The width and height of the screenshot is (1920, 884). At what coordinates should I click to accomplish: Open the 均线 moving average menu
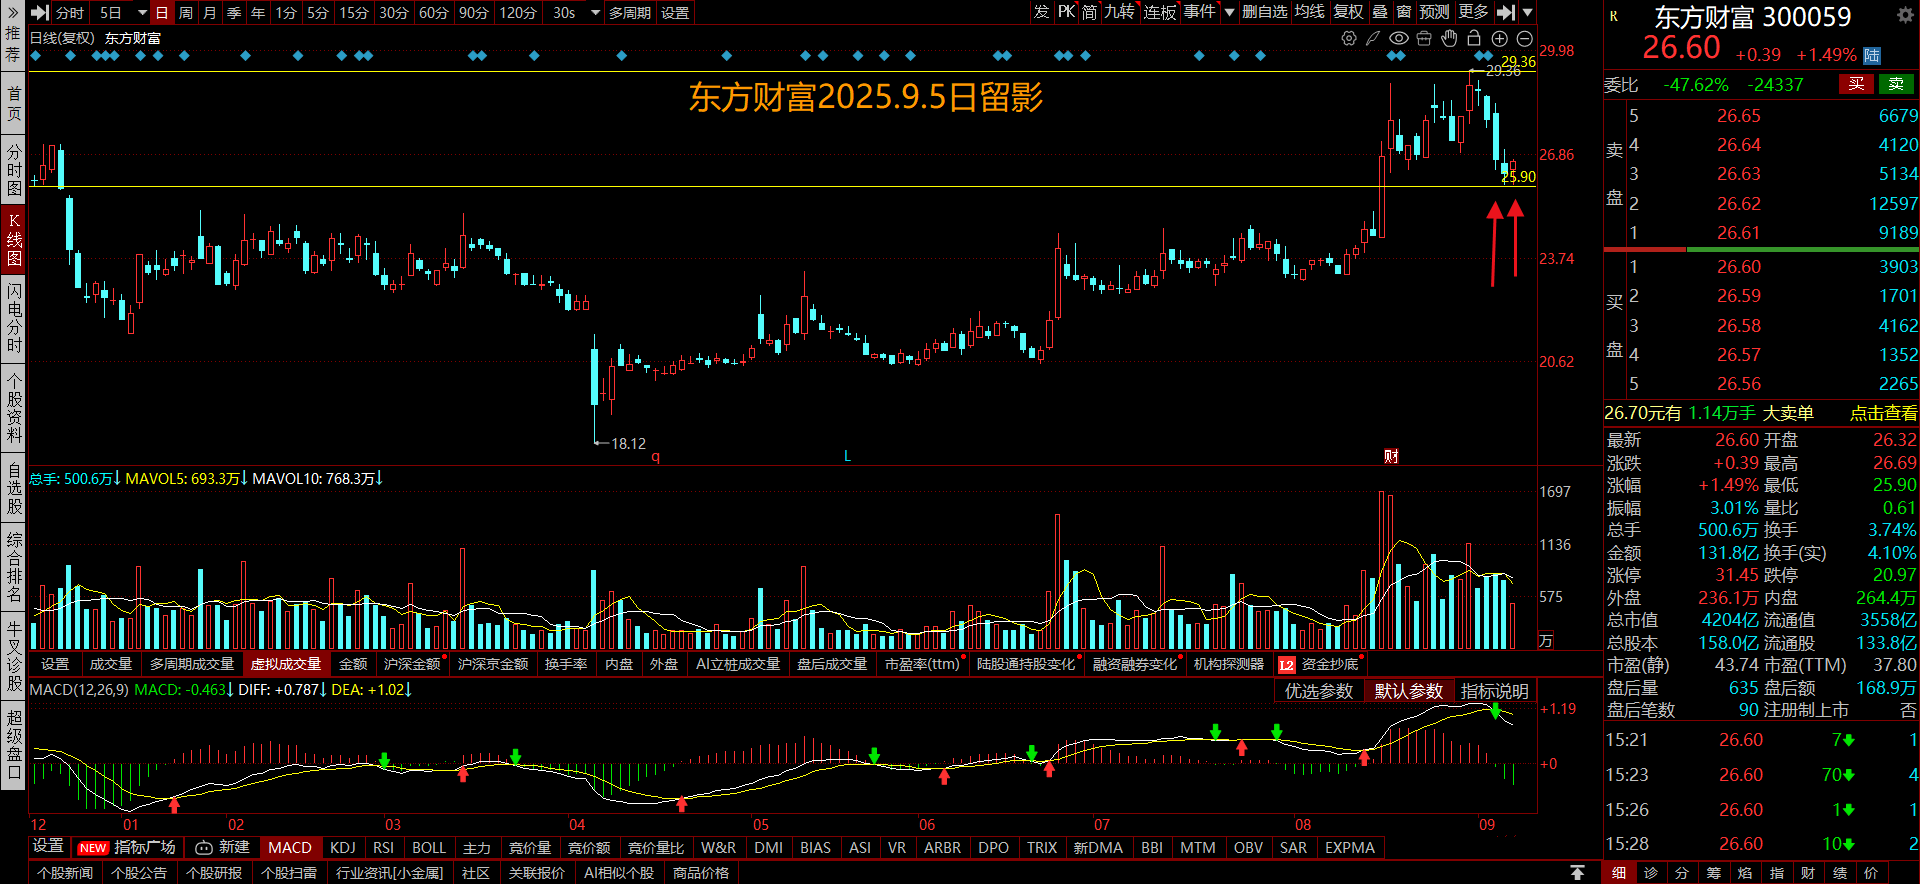1309,12
